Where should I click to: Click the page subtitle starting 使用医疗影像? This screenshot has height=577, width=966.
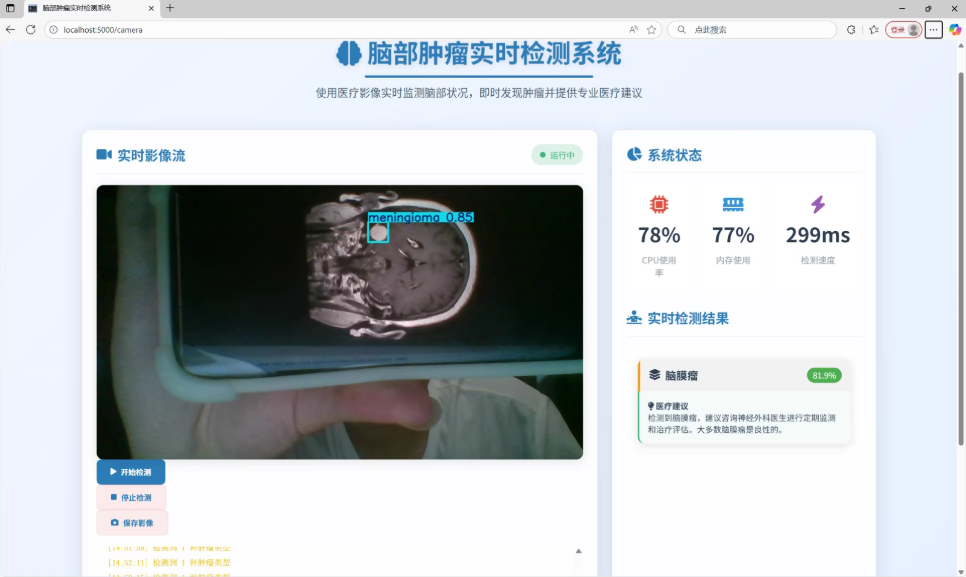479,93
